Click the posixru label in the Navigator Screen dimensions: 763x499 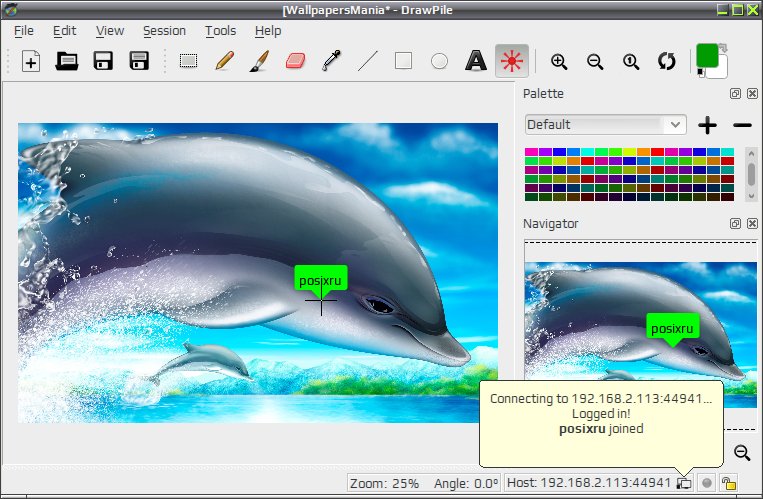[x=672, y=328]
